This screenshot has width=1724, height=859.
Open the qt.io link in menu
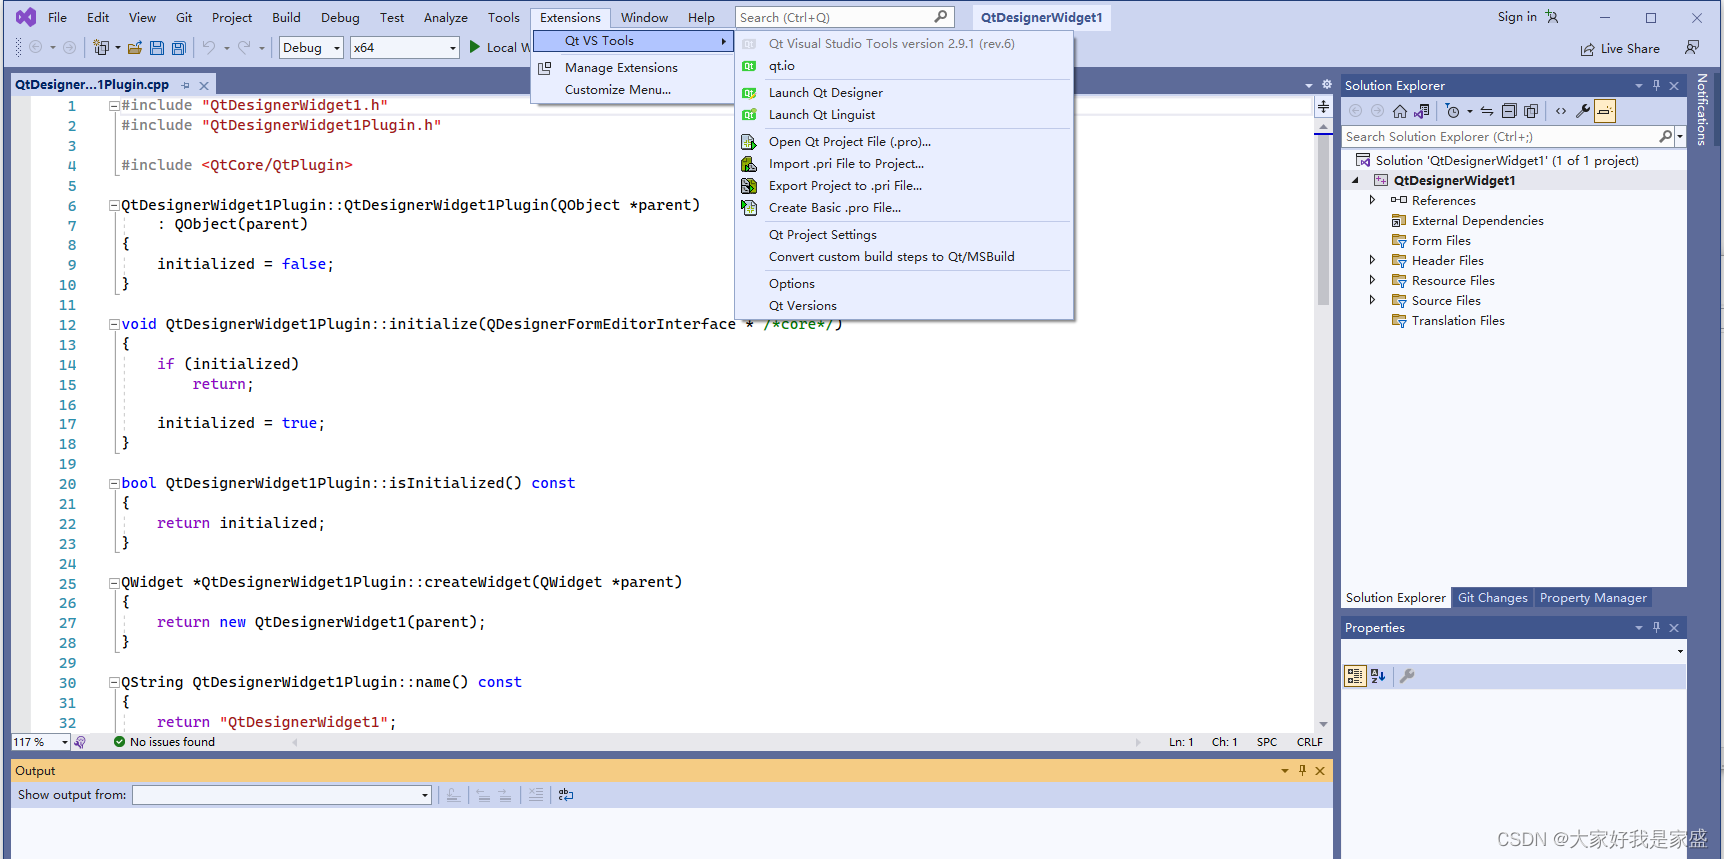coord(781,65)
